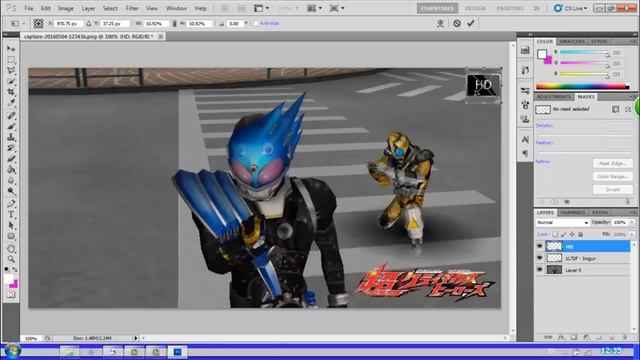Select the Spot Healing Brush tool

click(x=11, y=116)
